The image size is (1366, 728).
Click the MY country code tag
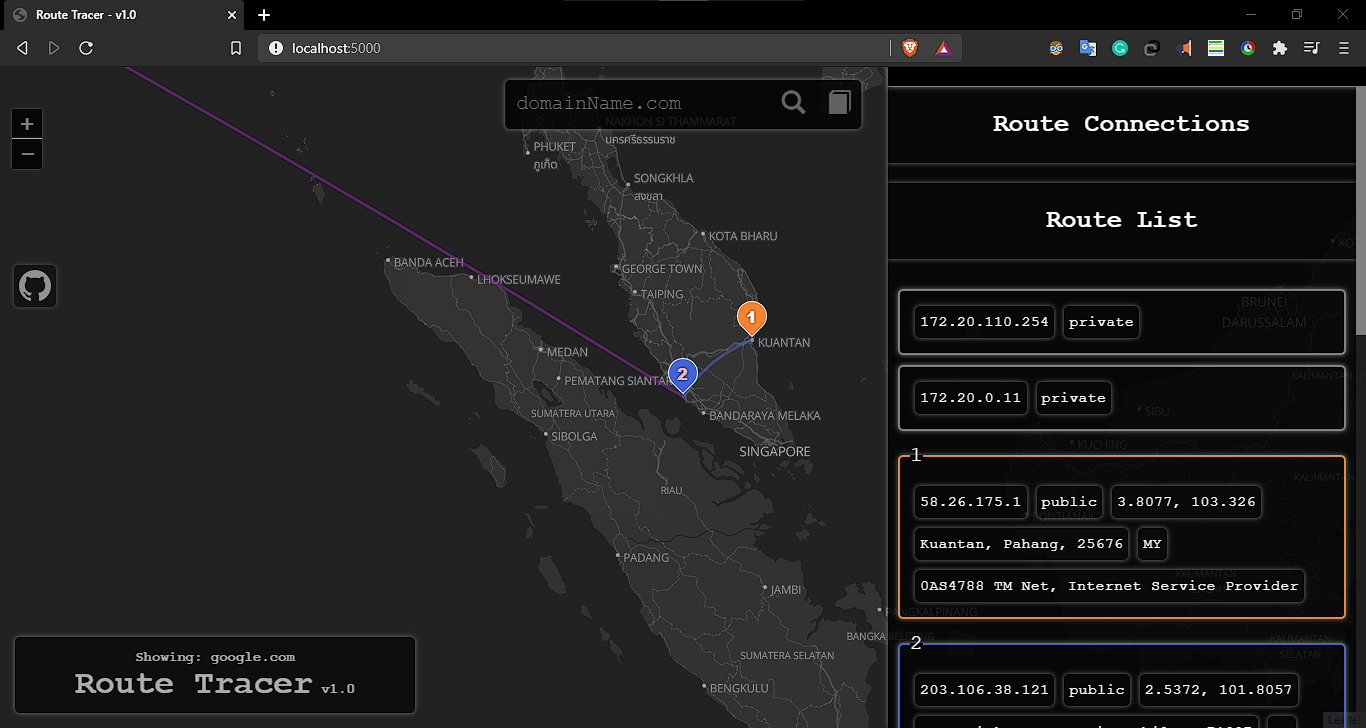(x=1152, y=544)
